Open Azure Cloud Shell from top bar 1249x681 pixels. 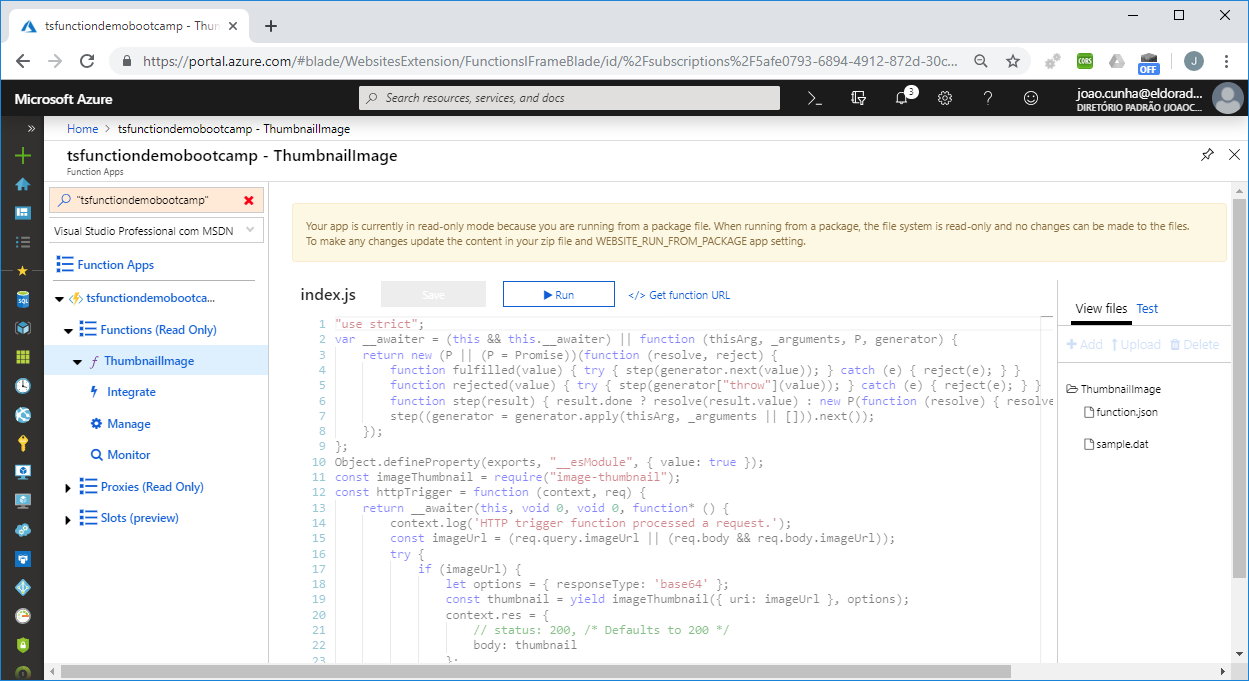coord(814,98)
